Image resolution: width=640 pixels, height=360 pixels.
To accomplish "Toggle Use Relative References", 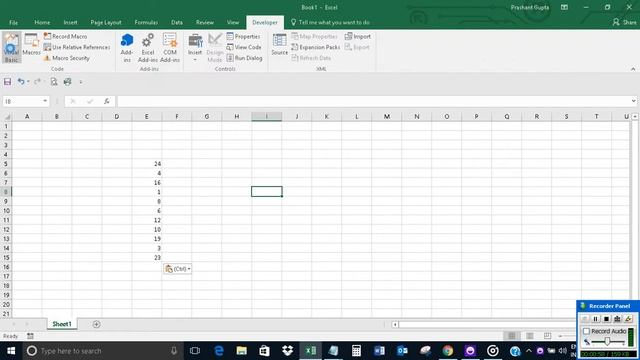I will coord(77,47).
